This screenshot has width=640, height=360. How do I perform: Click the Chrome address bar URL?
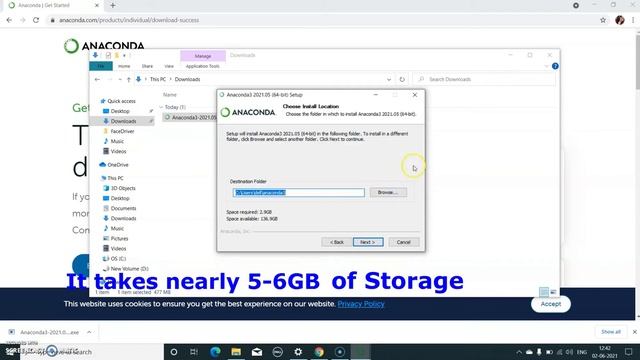[x=129, y=20]
